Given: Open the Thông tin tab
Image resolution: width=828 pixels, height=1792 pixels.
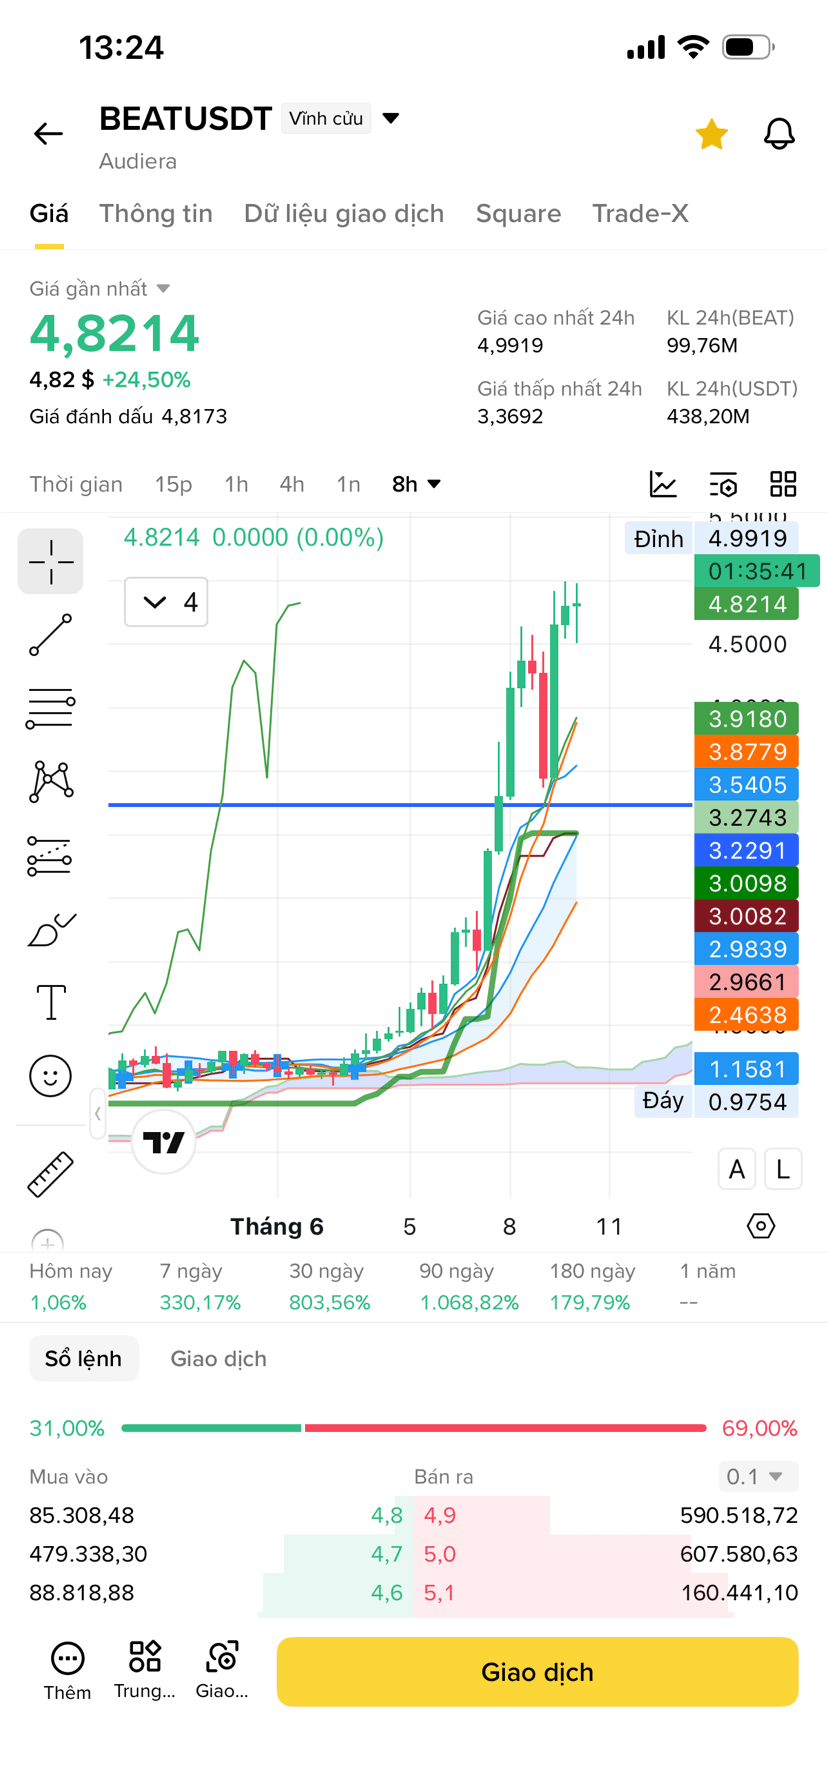Looking at the screenshot, I should click(156, 214).
